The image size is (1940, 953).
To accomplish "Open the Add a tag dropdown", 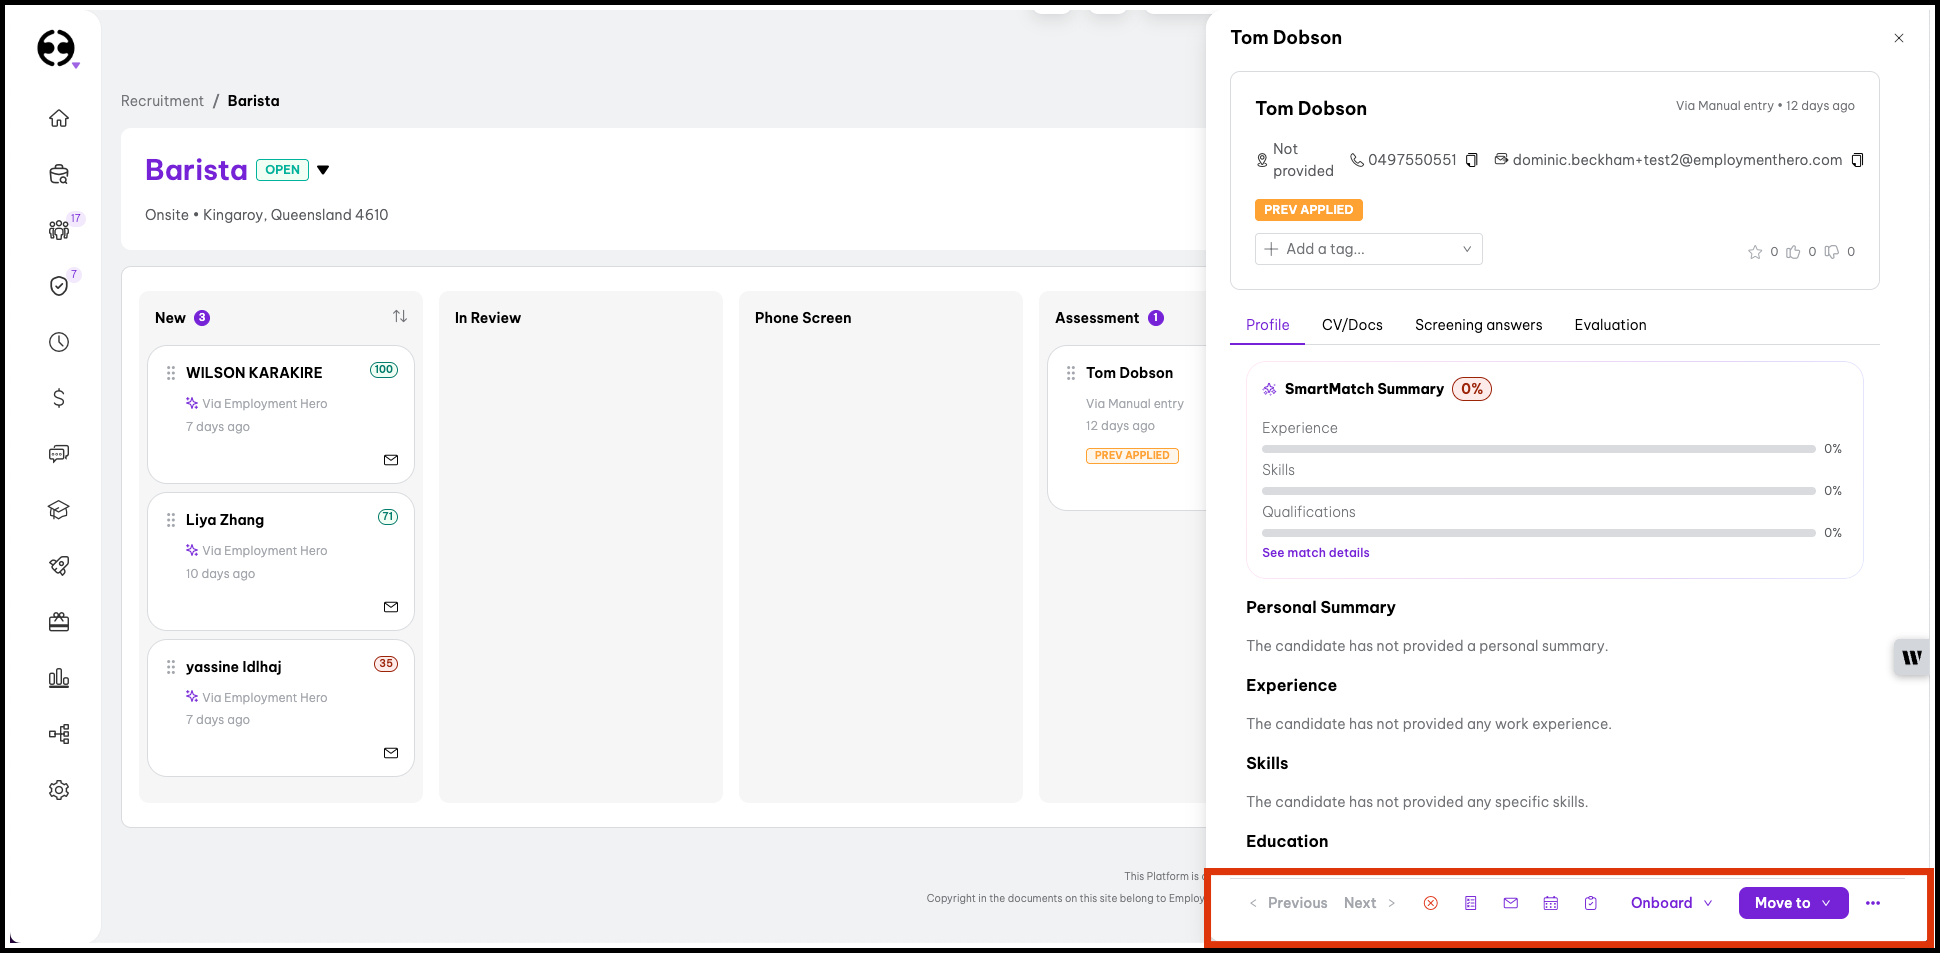I will (x=1367, y=249).
